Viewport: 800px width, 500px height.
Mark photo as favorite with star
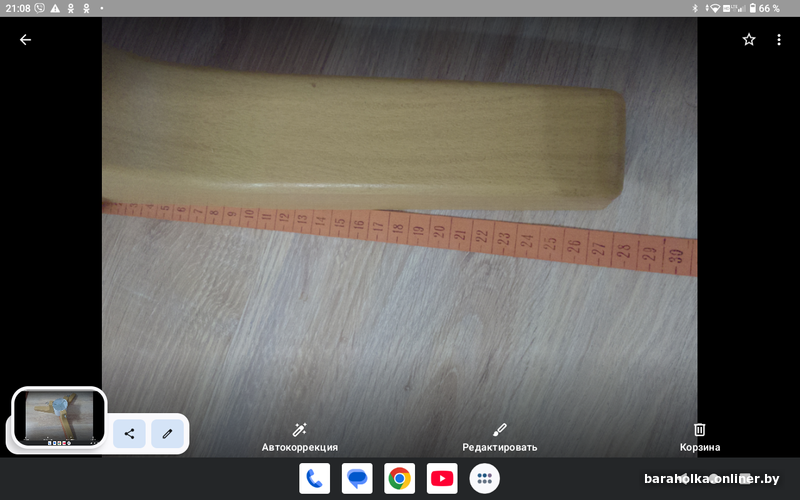click(748, 40)
